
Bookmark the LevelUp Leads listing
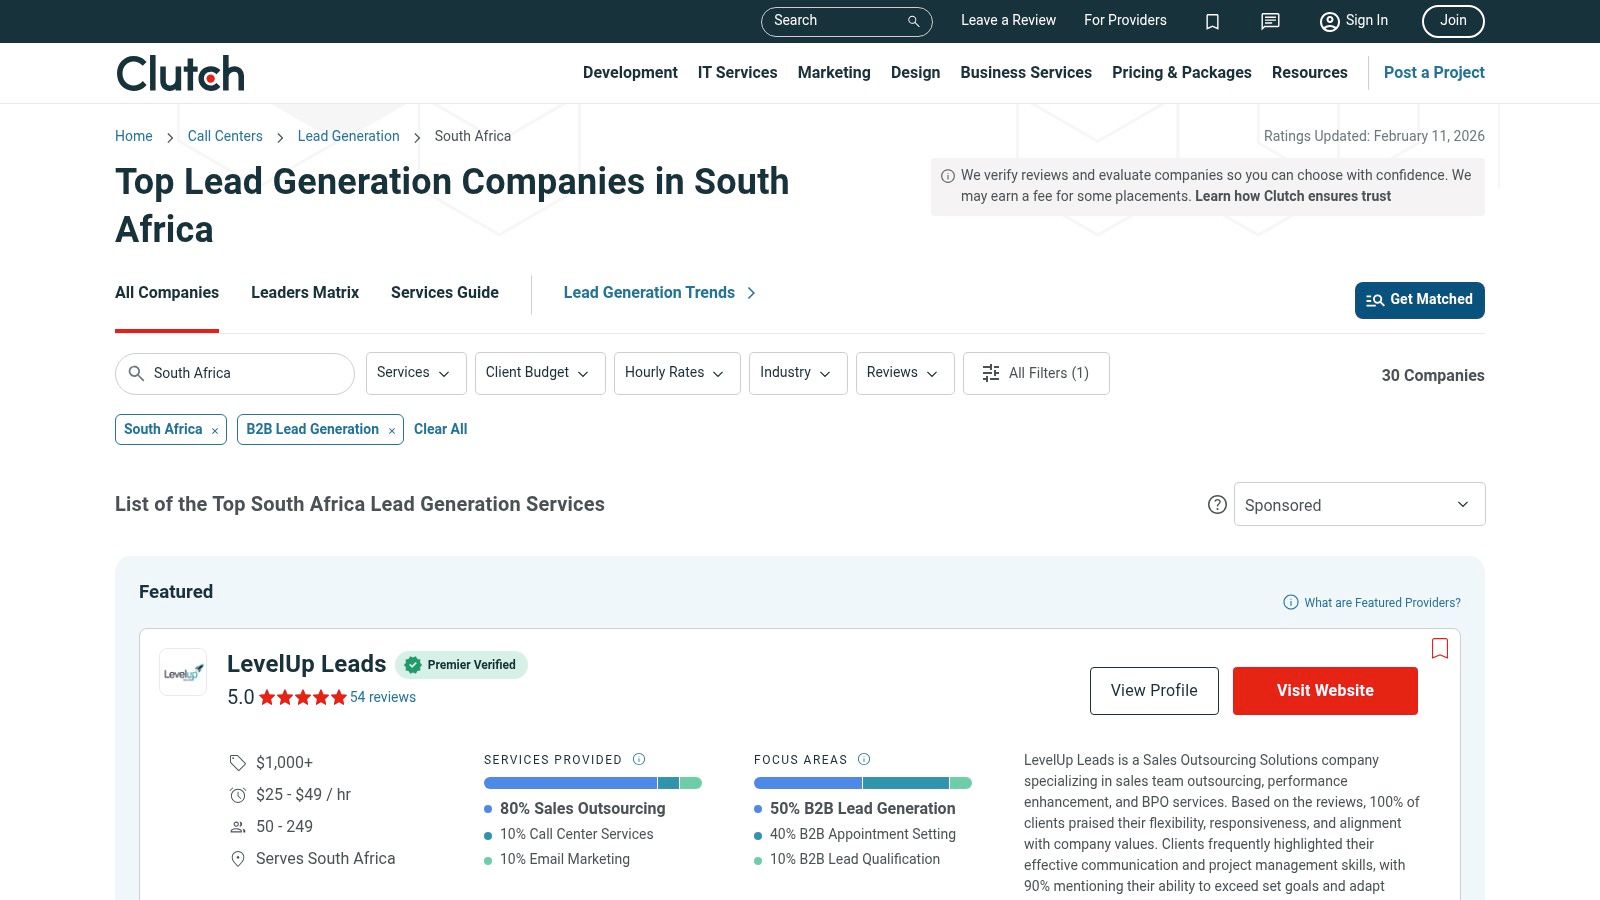click(x=1440, y=648)
